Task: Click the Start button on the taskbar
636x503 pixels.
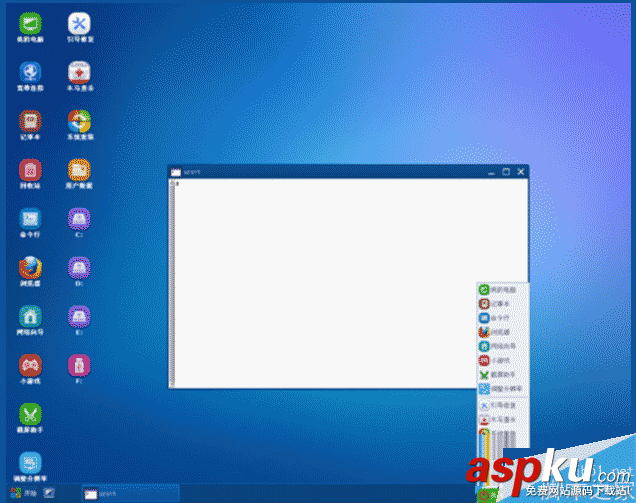Action: click(23, 493)
